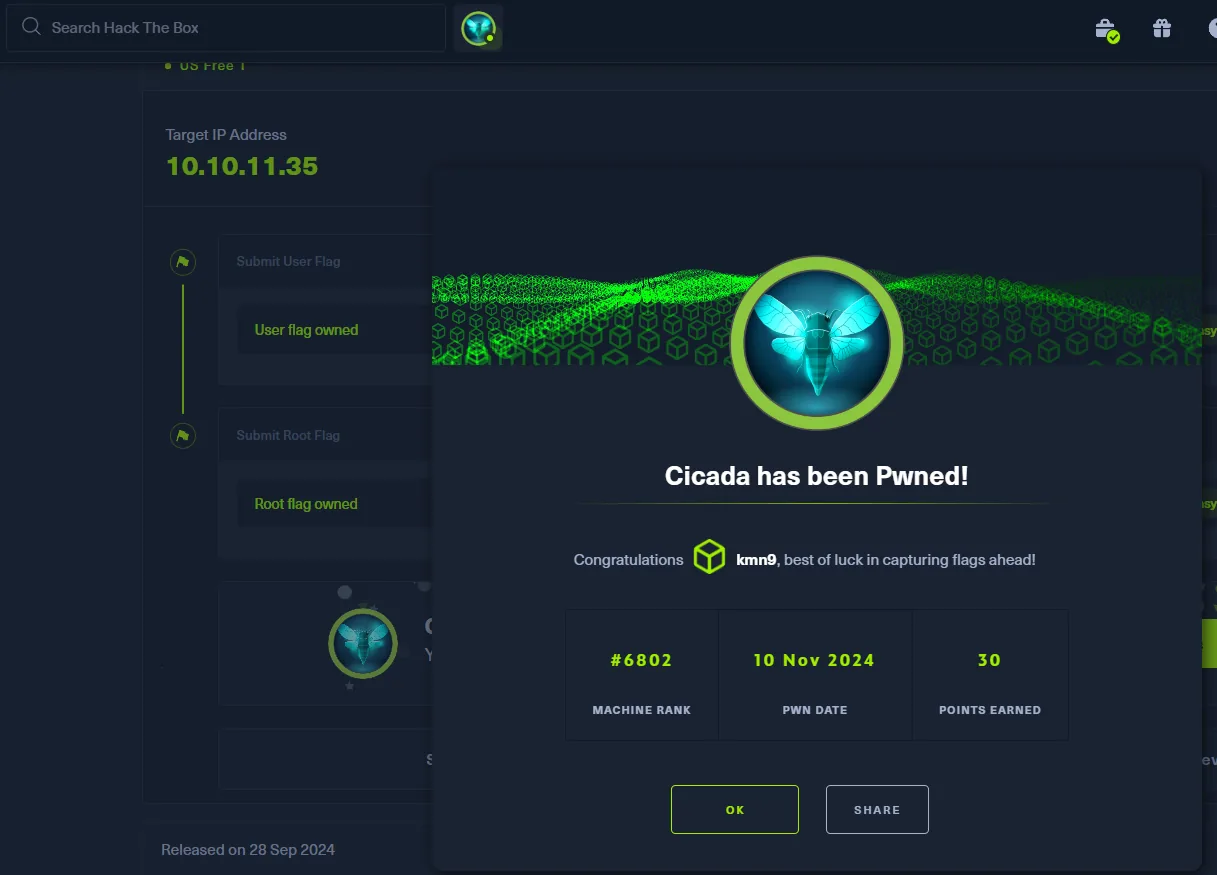Focus the Search Hack The Box field
1217x875 pixels.
(226, 27)
